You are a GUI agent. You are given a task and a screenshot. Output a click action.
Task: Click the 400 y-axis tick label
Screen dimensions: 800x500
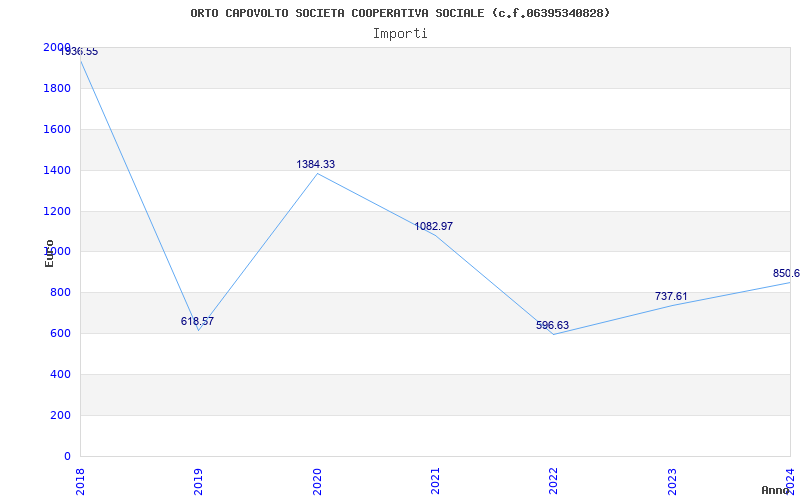[61, 374]
